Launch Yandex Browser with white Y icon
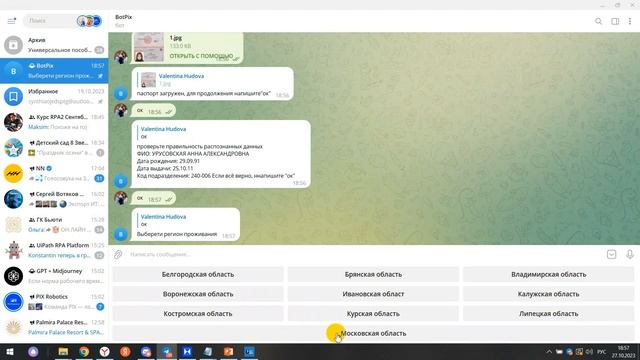Image resolution: width=640 pixels, height=360 pixels. pyautogui.click(x=104, y=351)
